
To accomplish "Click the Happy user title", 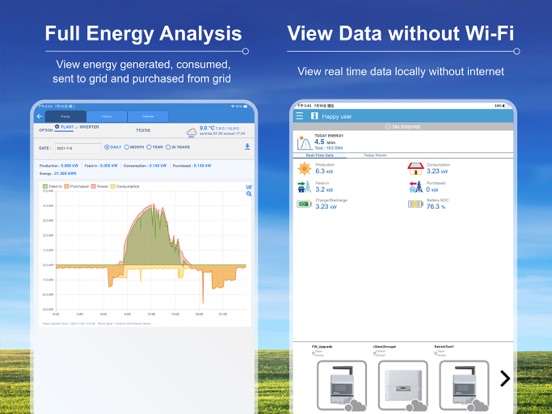I will click(337, 117).
